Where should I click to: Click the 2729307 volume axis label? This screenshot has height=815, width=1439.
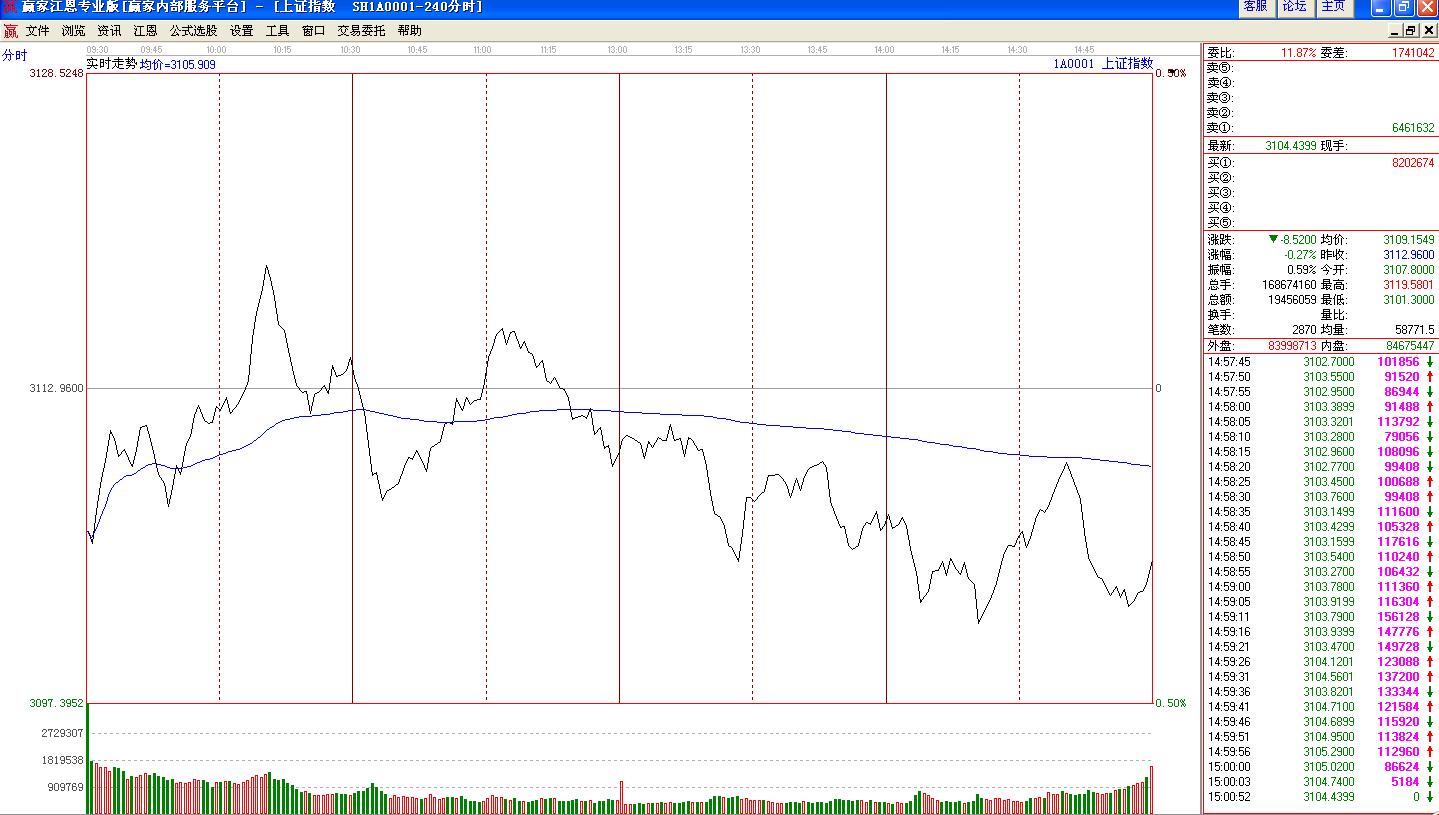(62, 733)
